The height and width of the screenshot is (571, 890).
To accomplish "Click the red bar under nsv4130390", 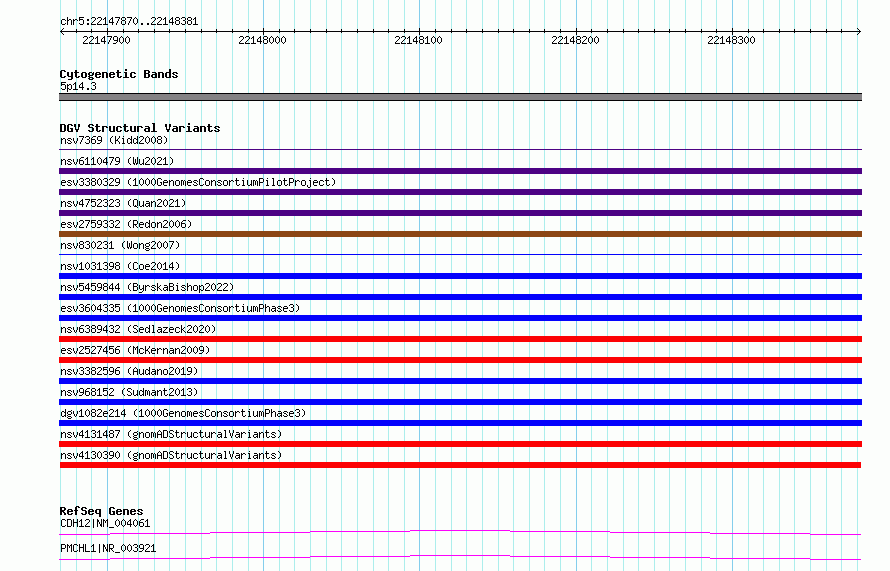I will [460, 465].
